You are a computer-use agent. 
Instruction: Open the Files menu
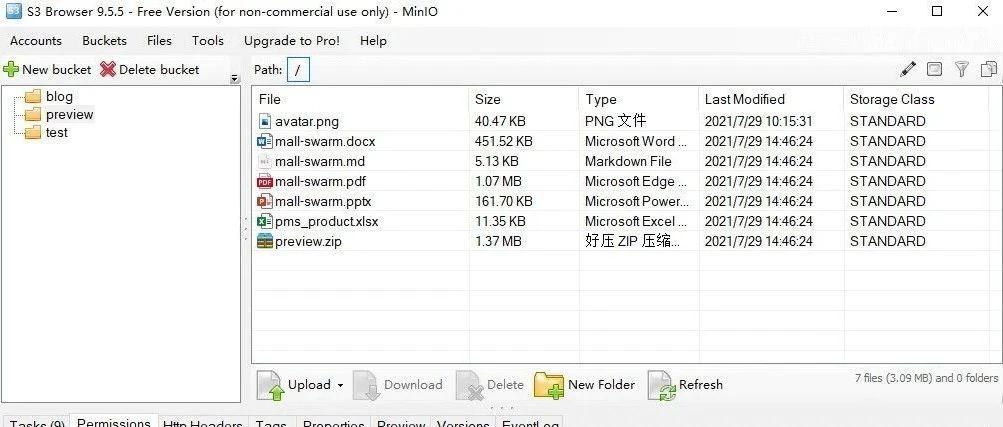pos(159,41)
